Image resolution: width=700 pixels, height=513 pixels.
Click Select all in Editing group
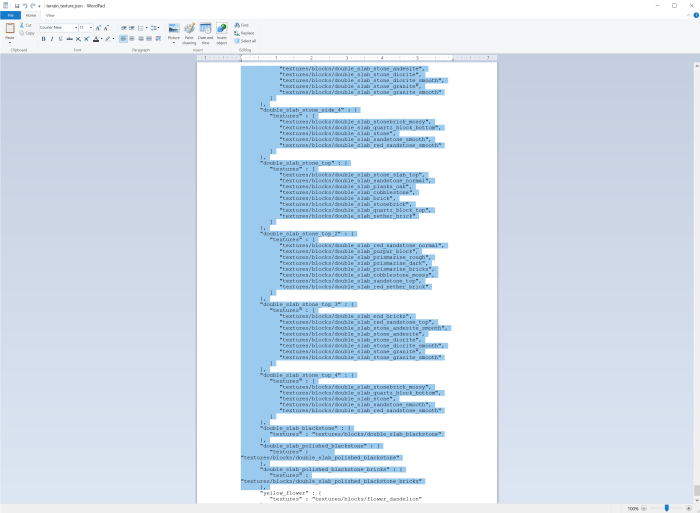click(245, 41)
